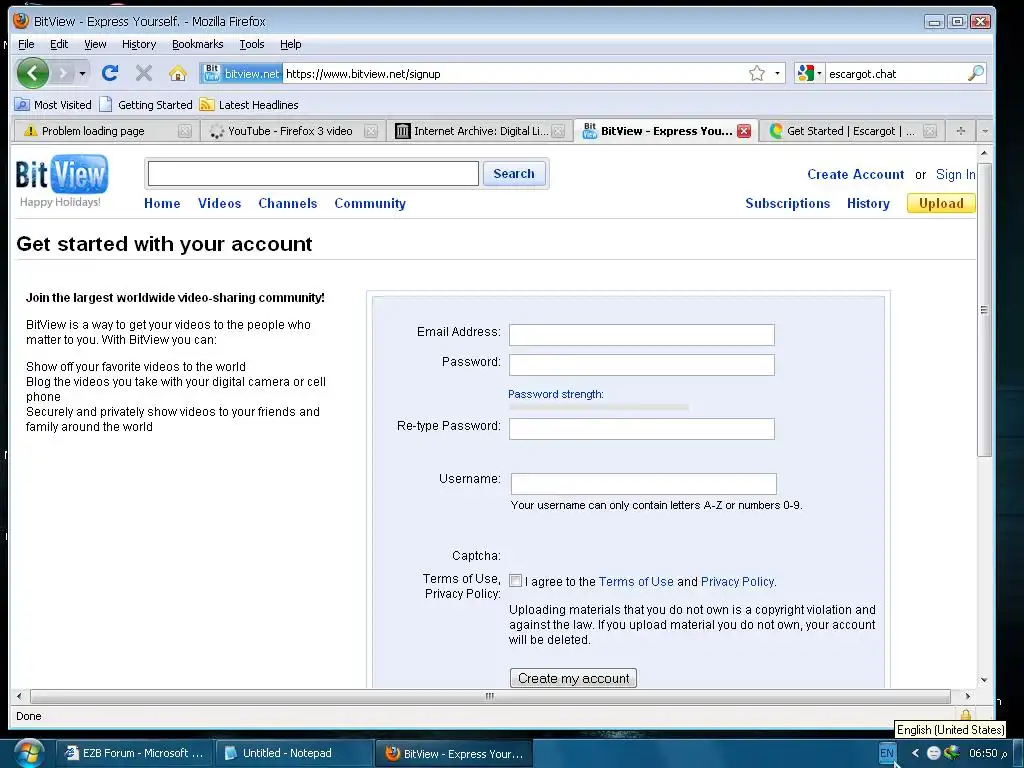Open the Most Visited bookmarks folder
This screenshot has width=1024, height=768.
[53, 104]
